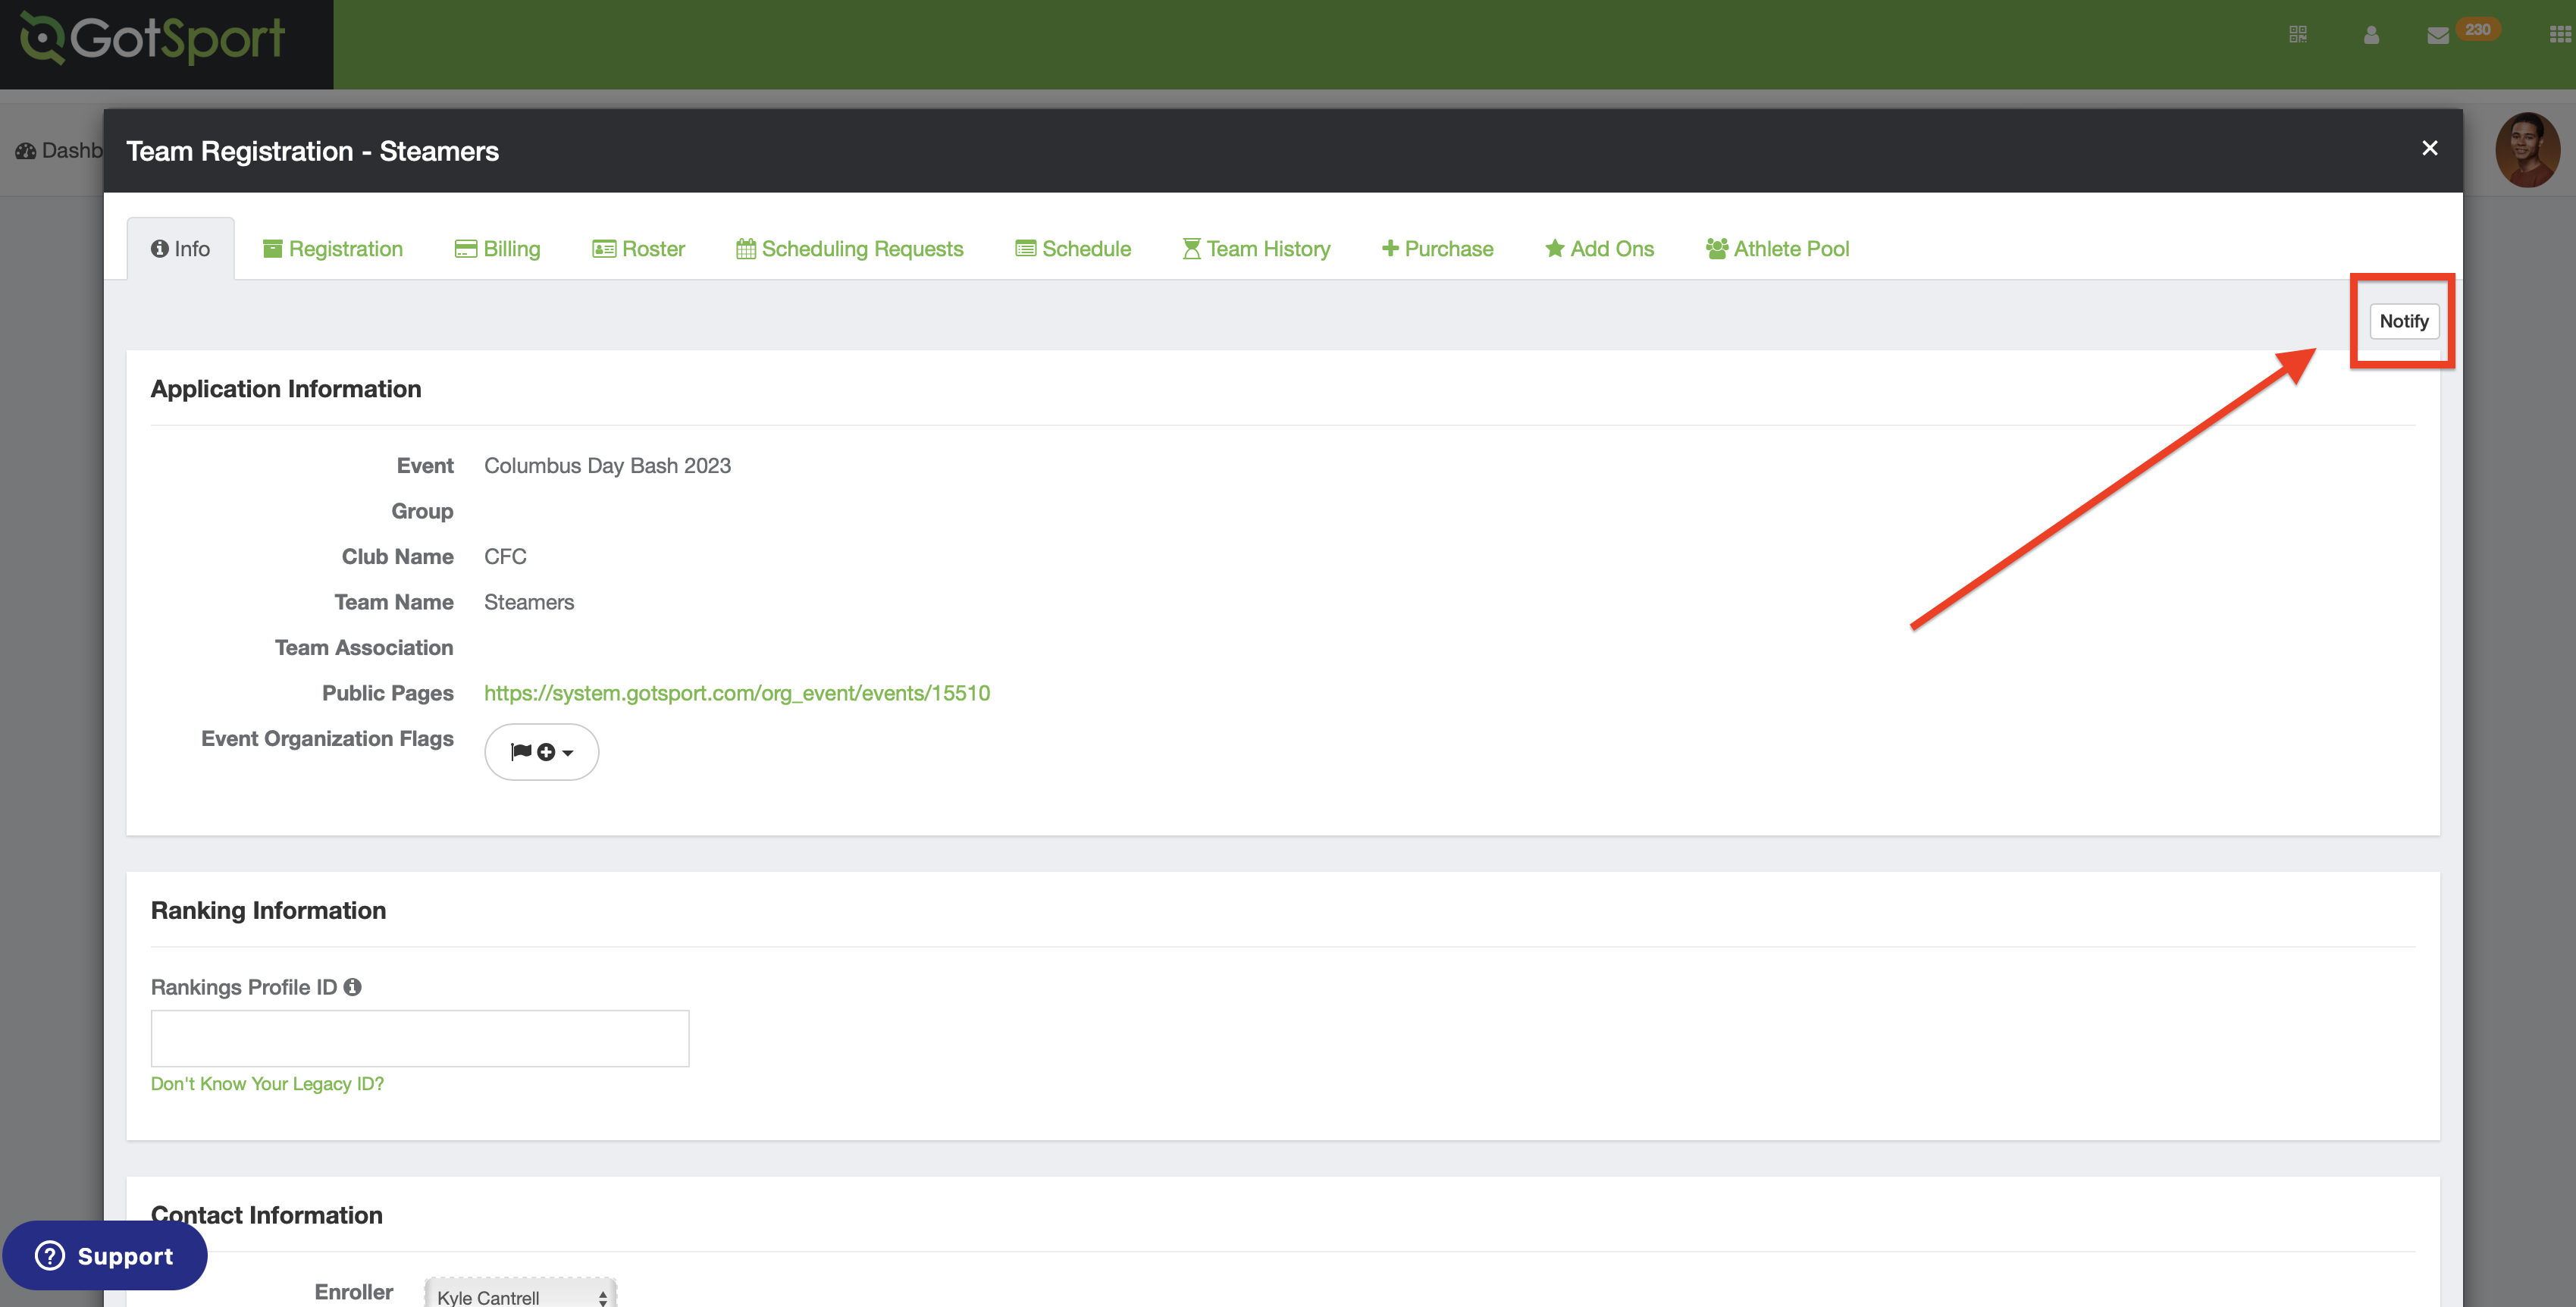Screen dimensions: 2576x1307
Task: Click the Steamers team name value
Action: point(529,602)
